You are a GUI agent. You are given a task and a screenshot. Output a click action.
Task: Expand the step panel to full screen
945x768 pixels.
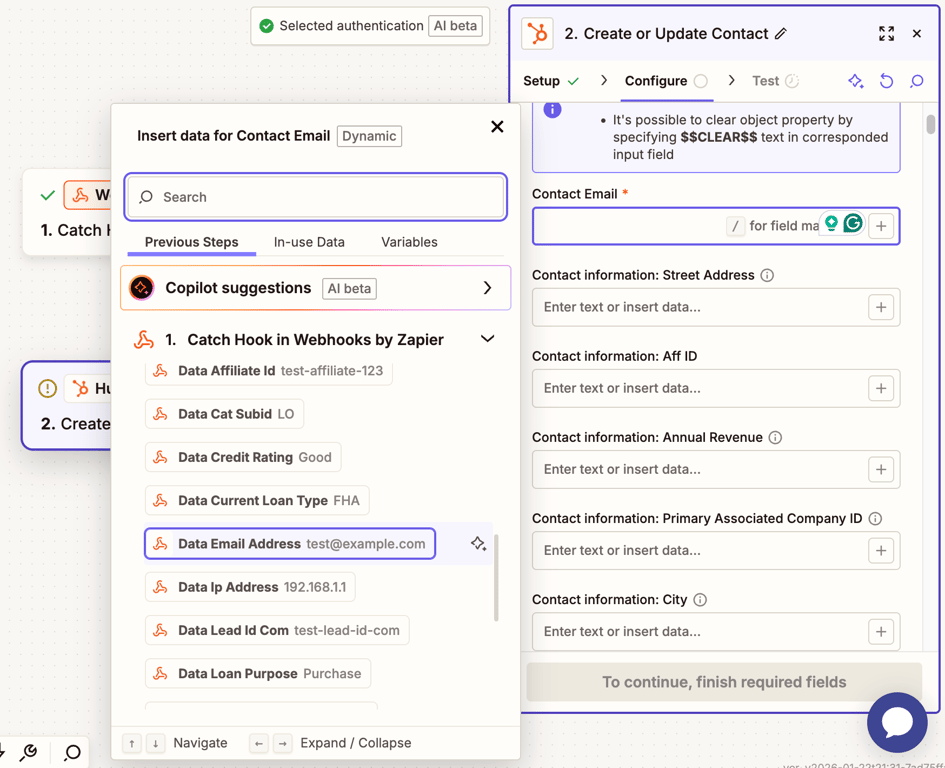click(x=886, y=34)
